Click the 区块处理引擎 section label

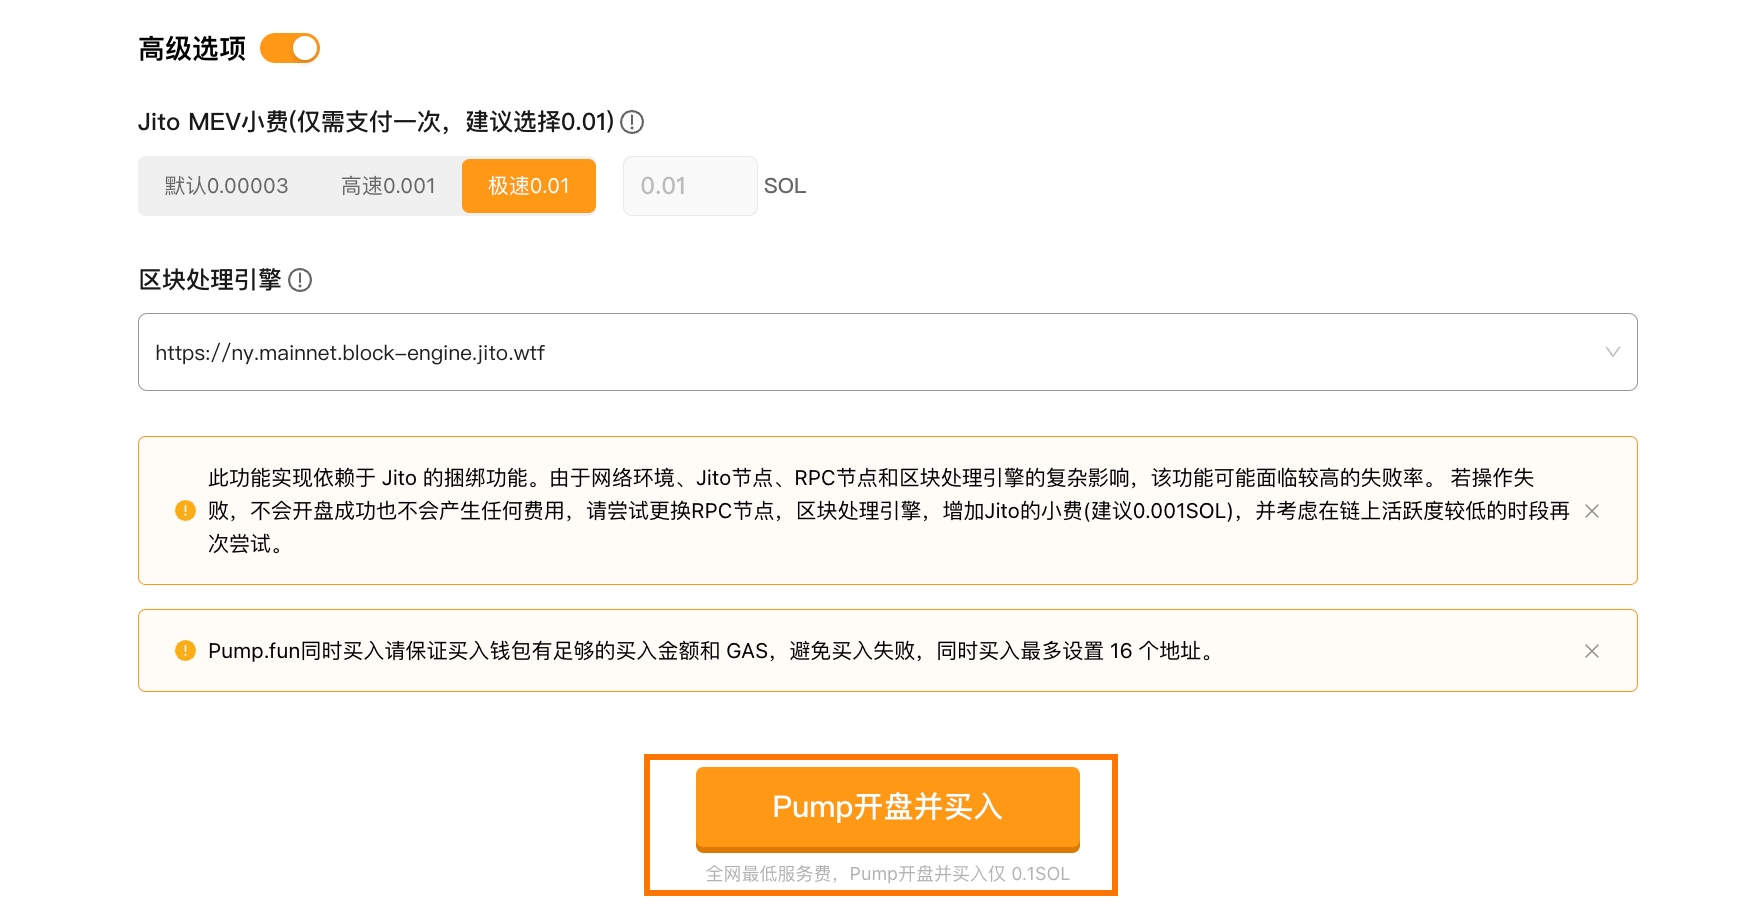point(210,280)
